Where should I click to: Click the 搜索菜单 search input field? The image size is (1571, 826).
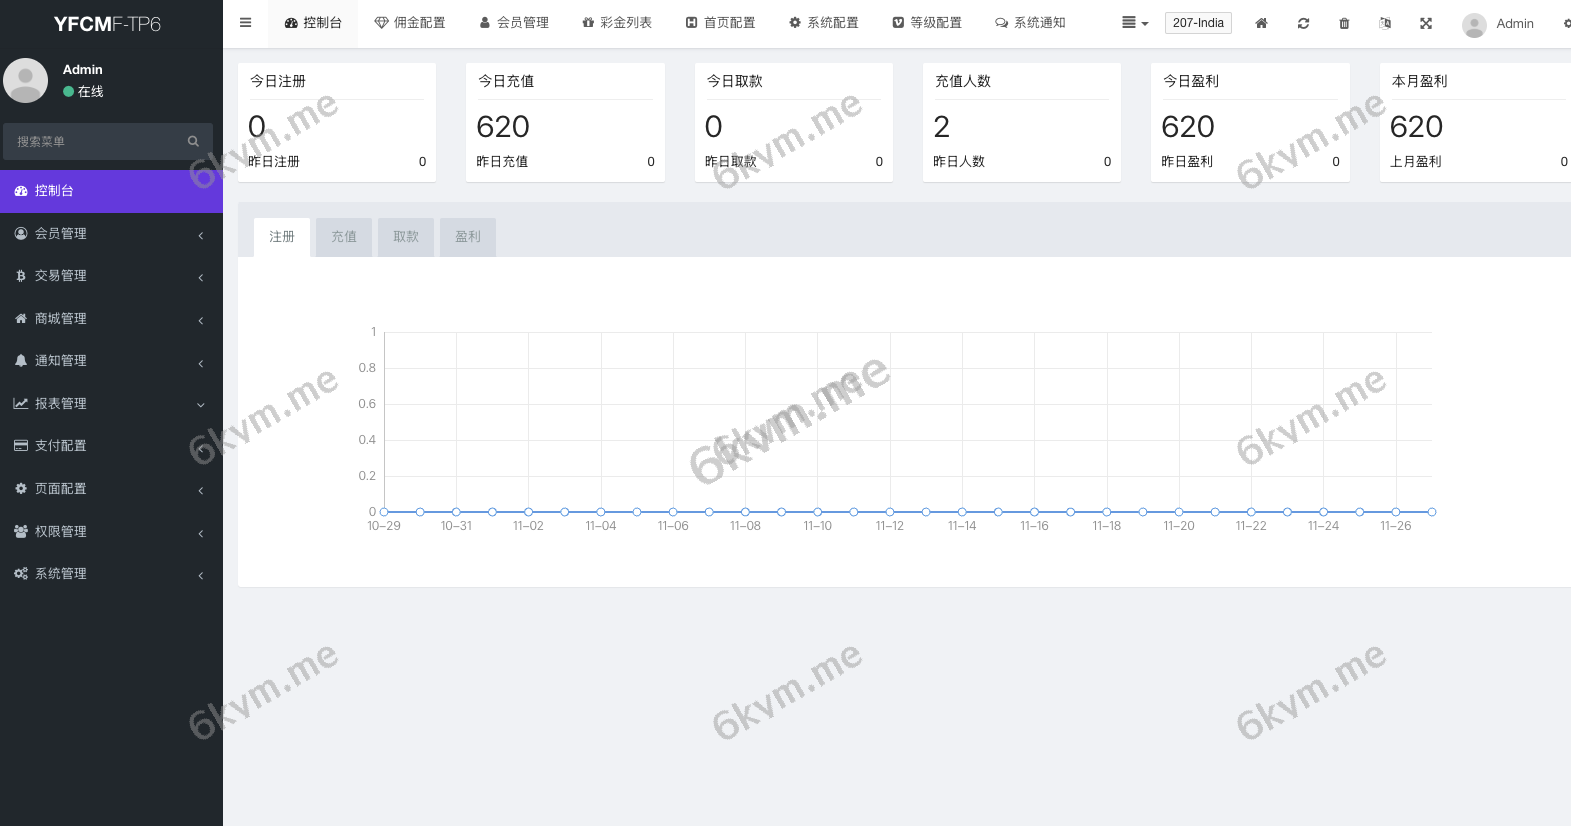[x=95, y=142]
